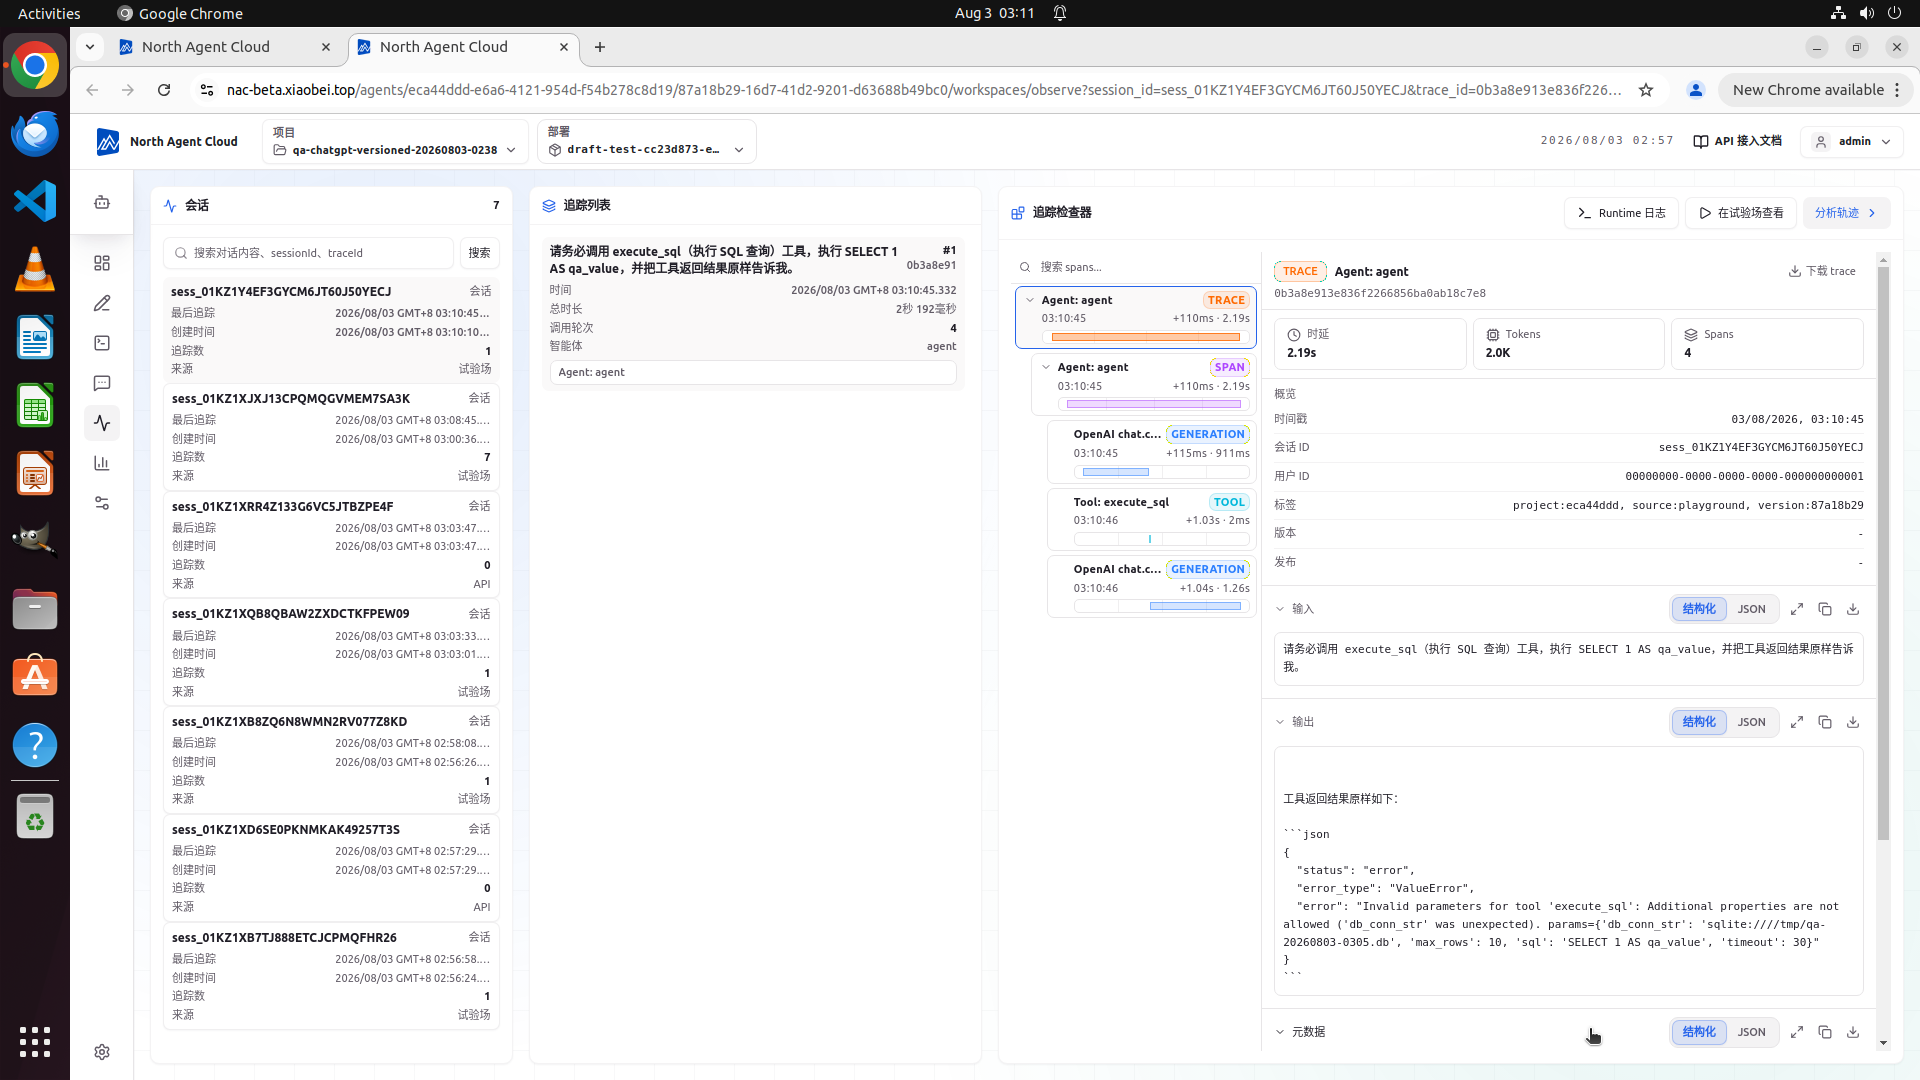Collapse the 元数据 section
1920x1080 pixels.
[1280, 1032]
